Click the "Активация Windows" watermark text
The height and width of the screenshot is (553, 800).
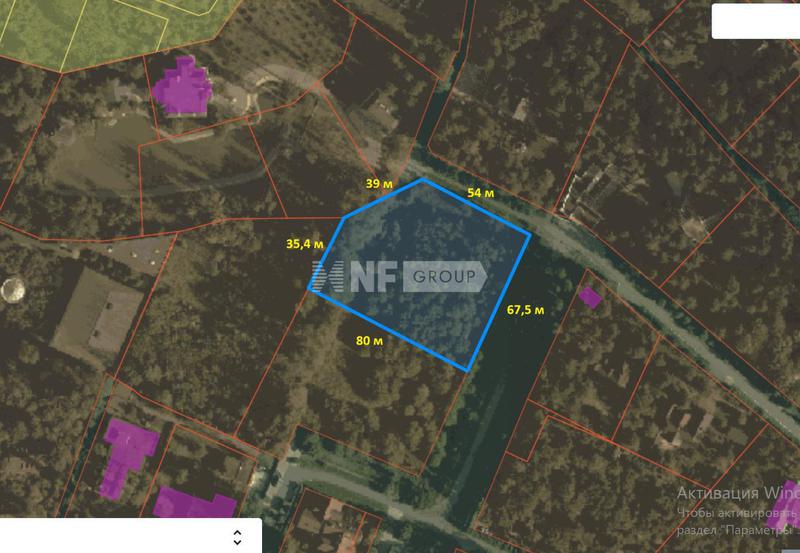pyautogui.click(x=738, y=493)
